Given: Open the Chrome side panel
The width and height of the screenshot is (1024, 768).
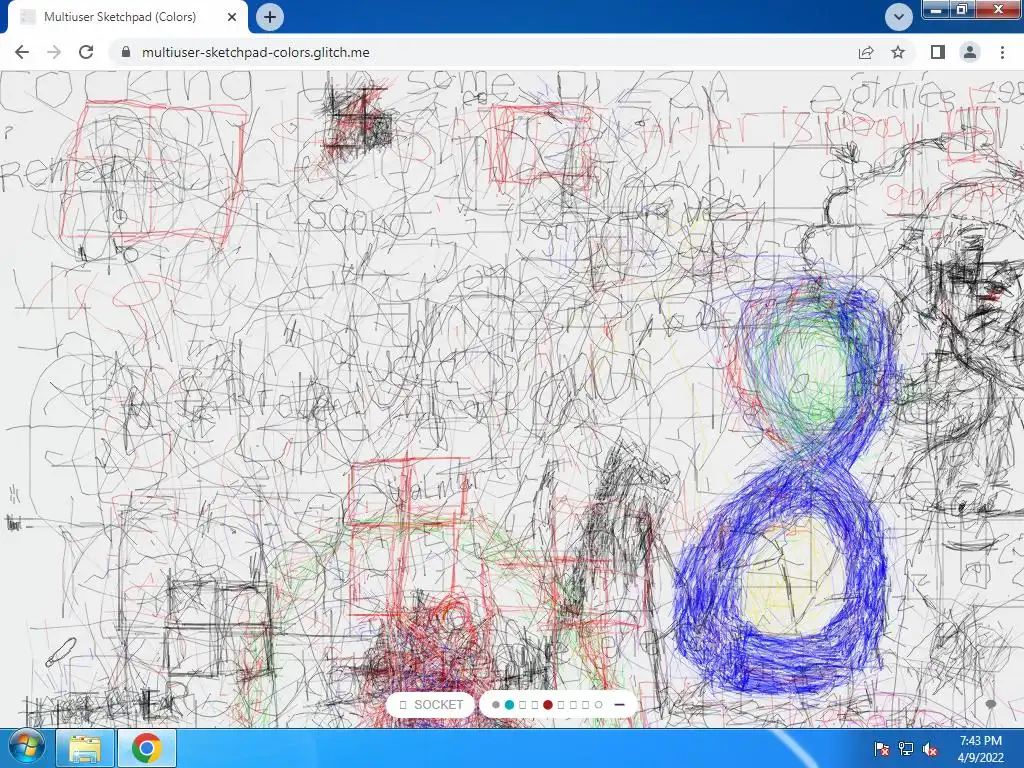Looking at the screenshot, I should [938, 52].
